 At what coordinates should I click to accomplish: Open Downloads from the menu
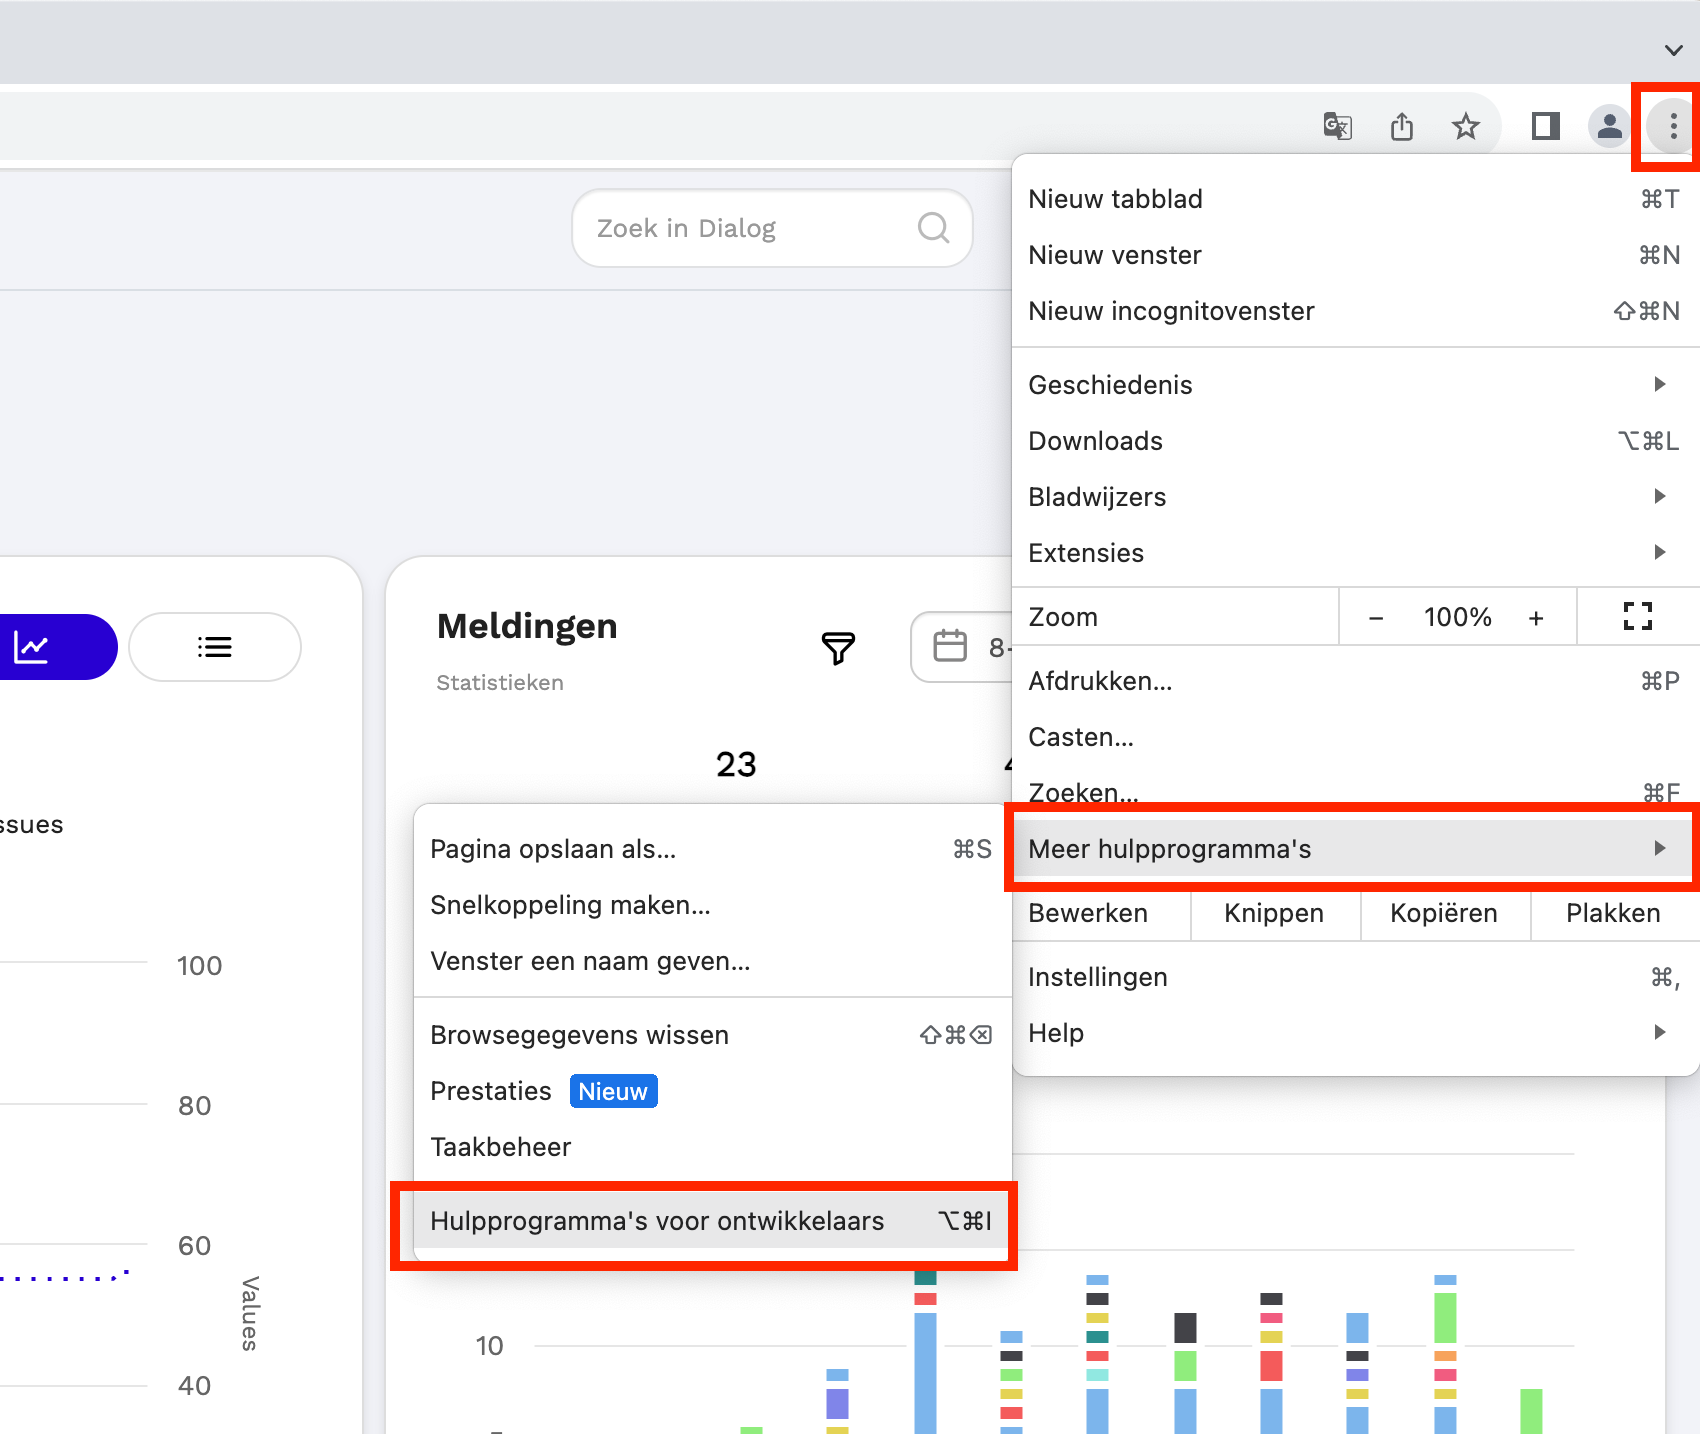(1355, 441)
